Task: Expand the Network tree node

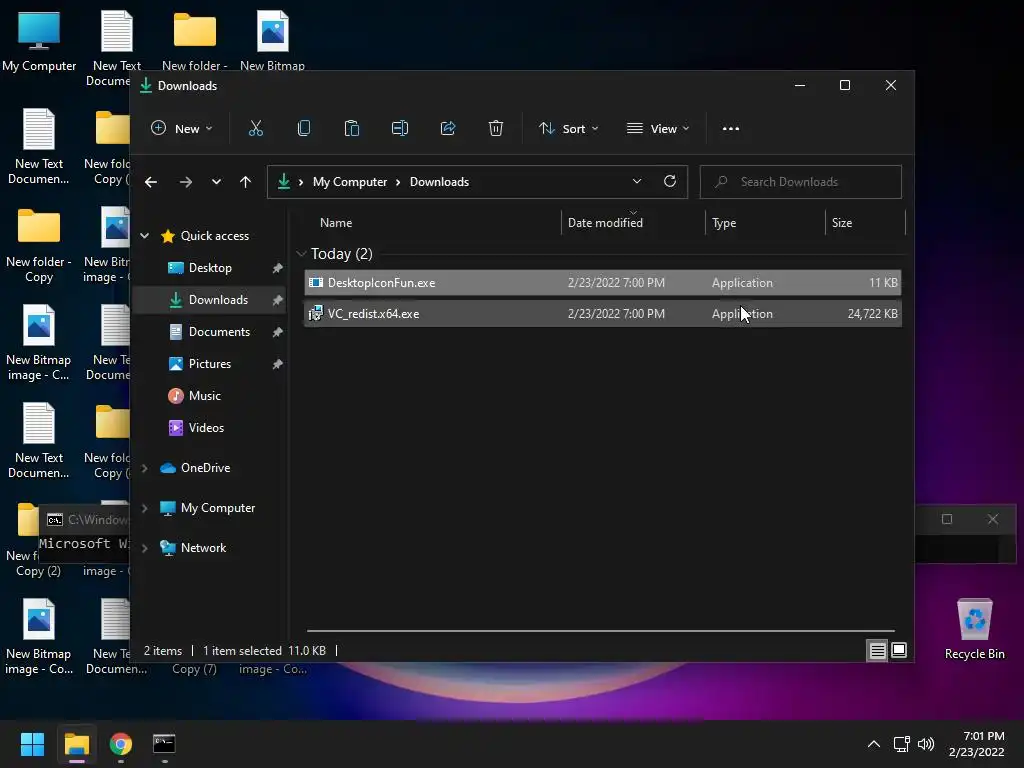Action: pos(144,548)
